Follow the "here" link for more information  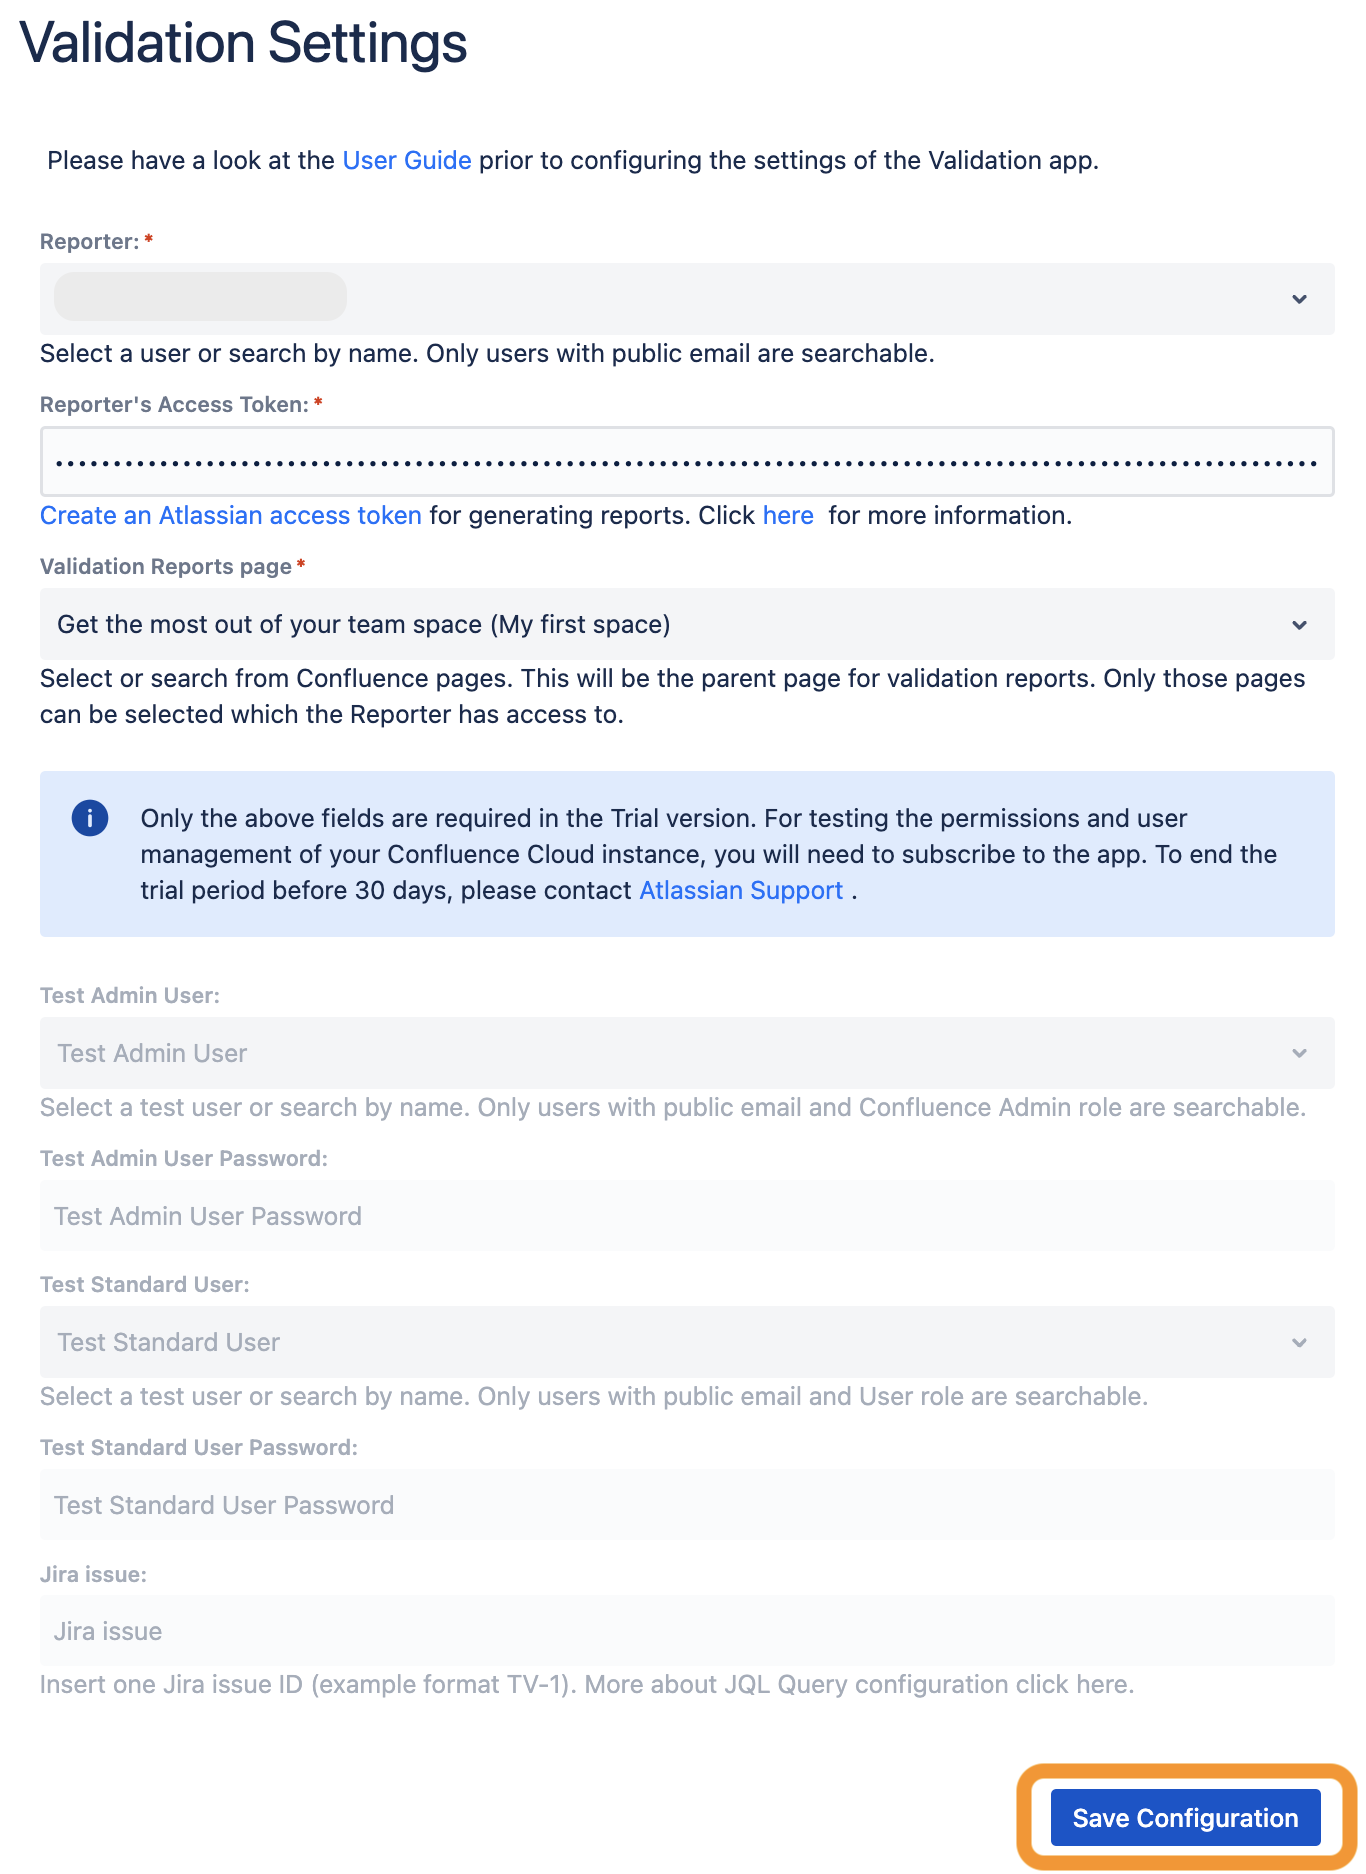788,515
